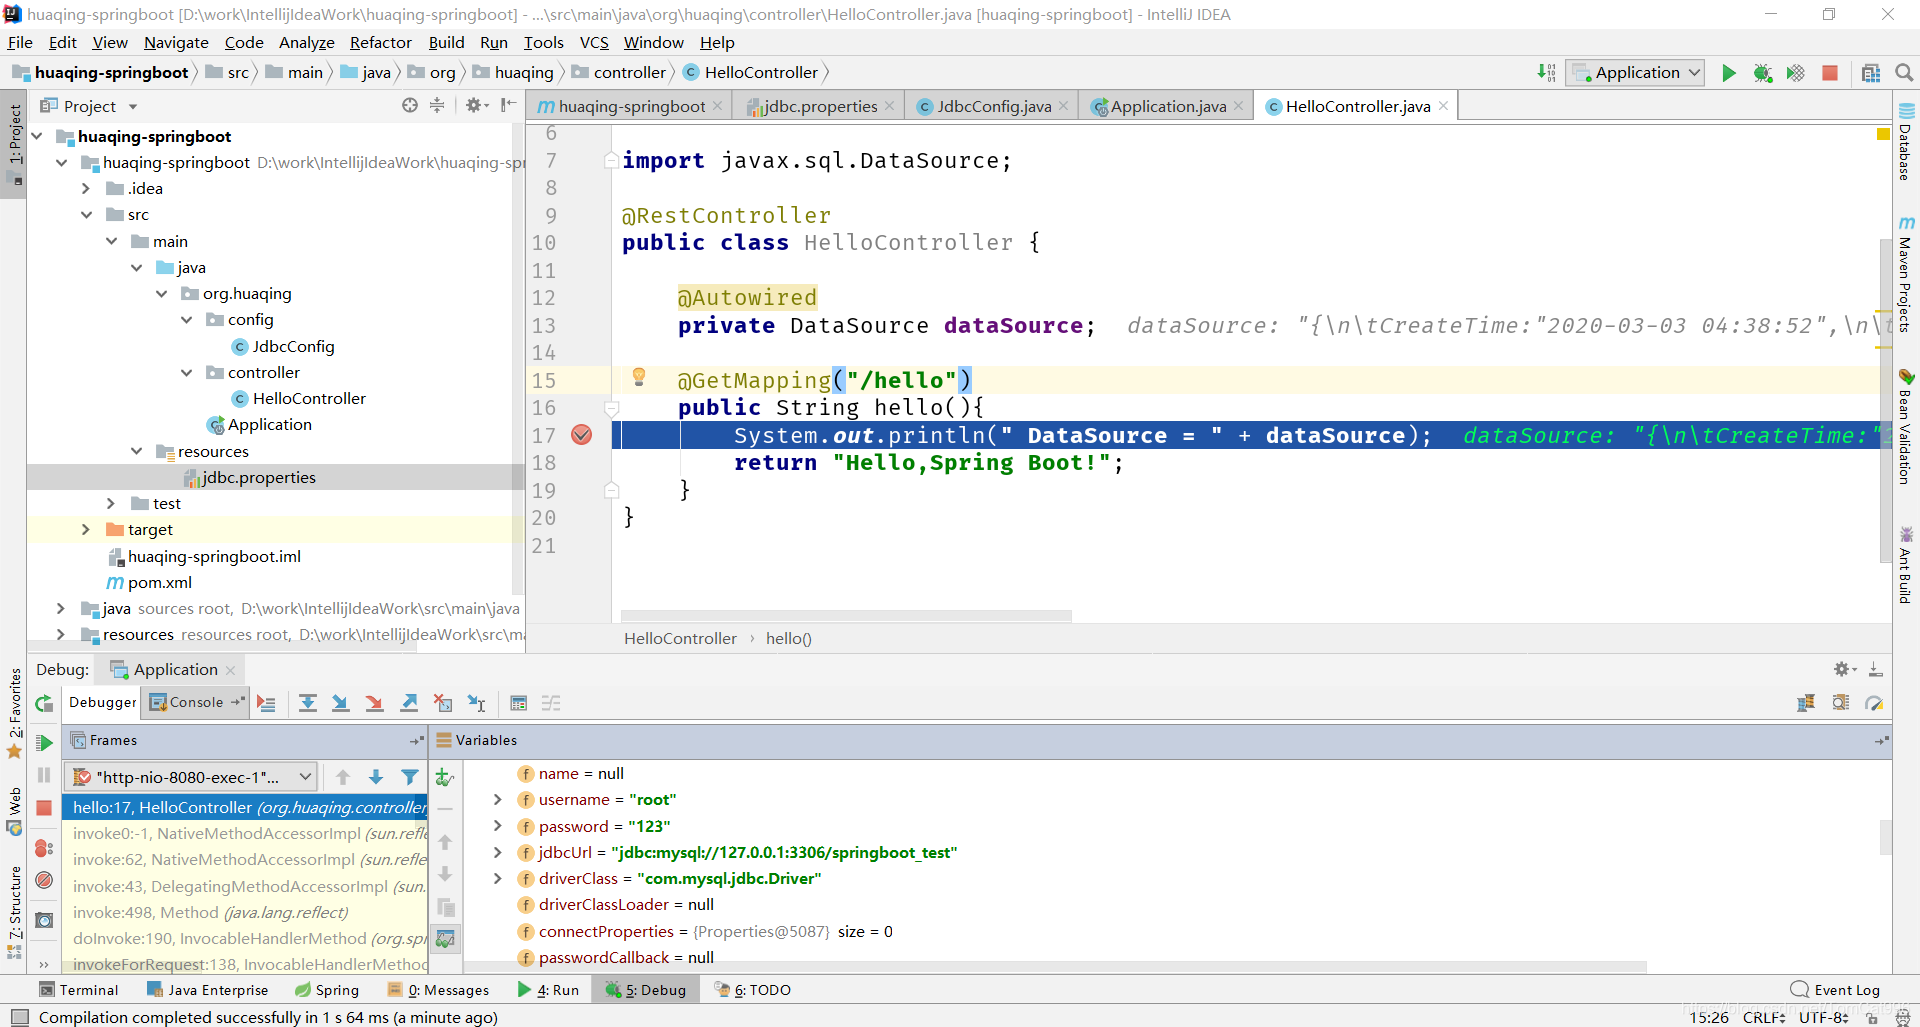Toggle show watches in variables tab

[445, 939]
